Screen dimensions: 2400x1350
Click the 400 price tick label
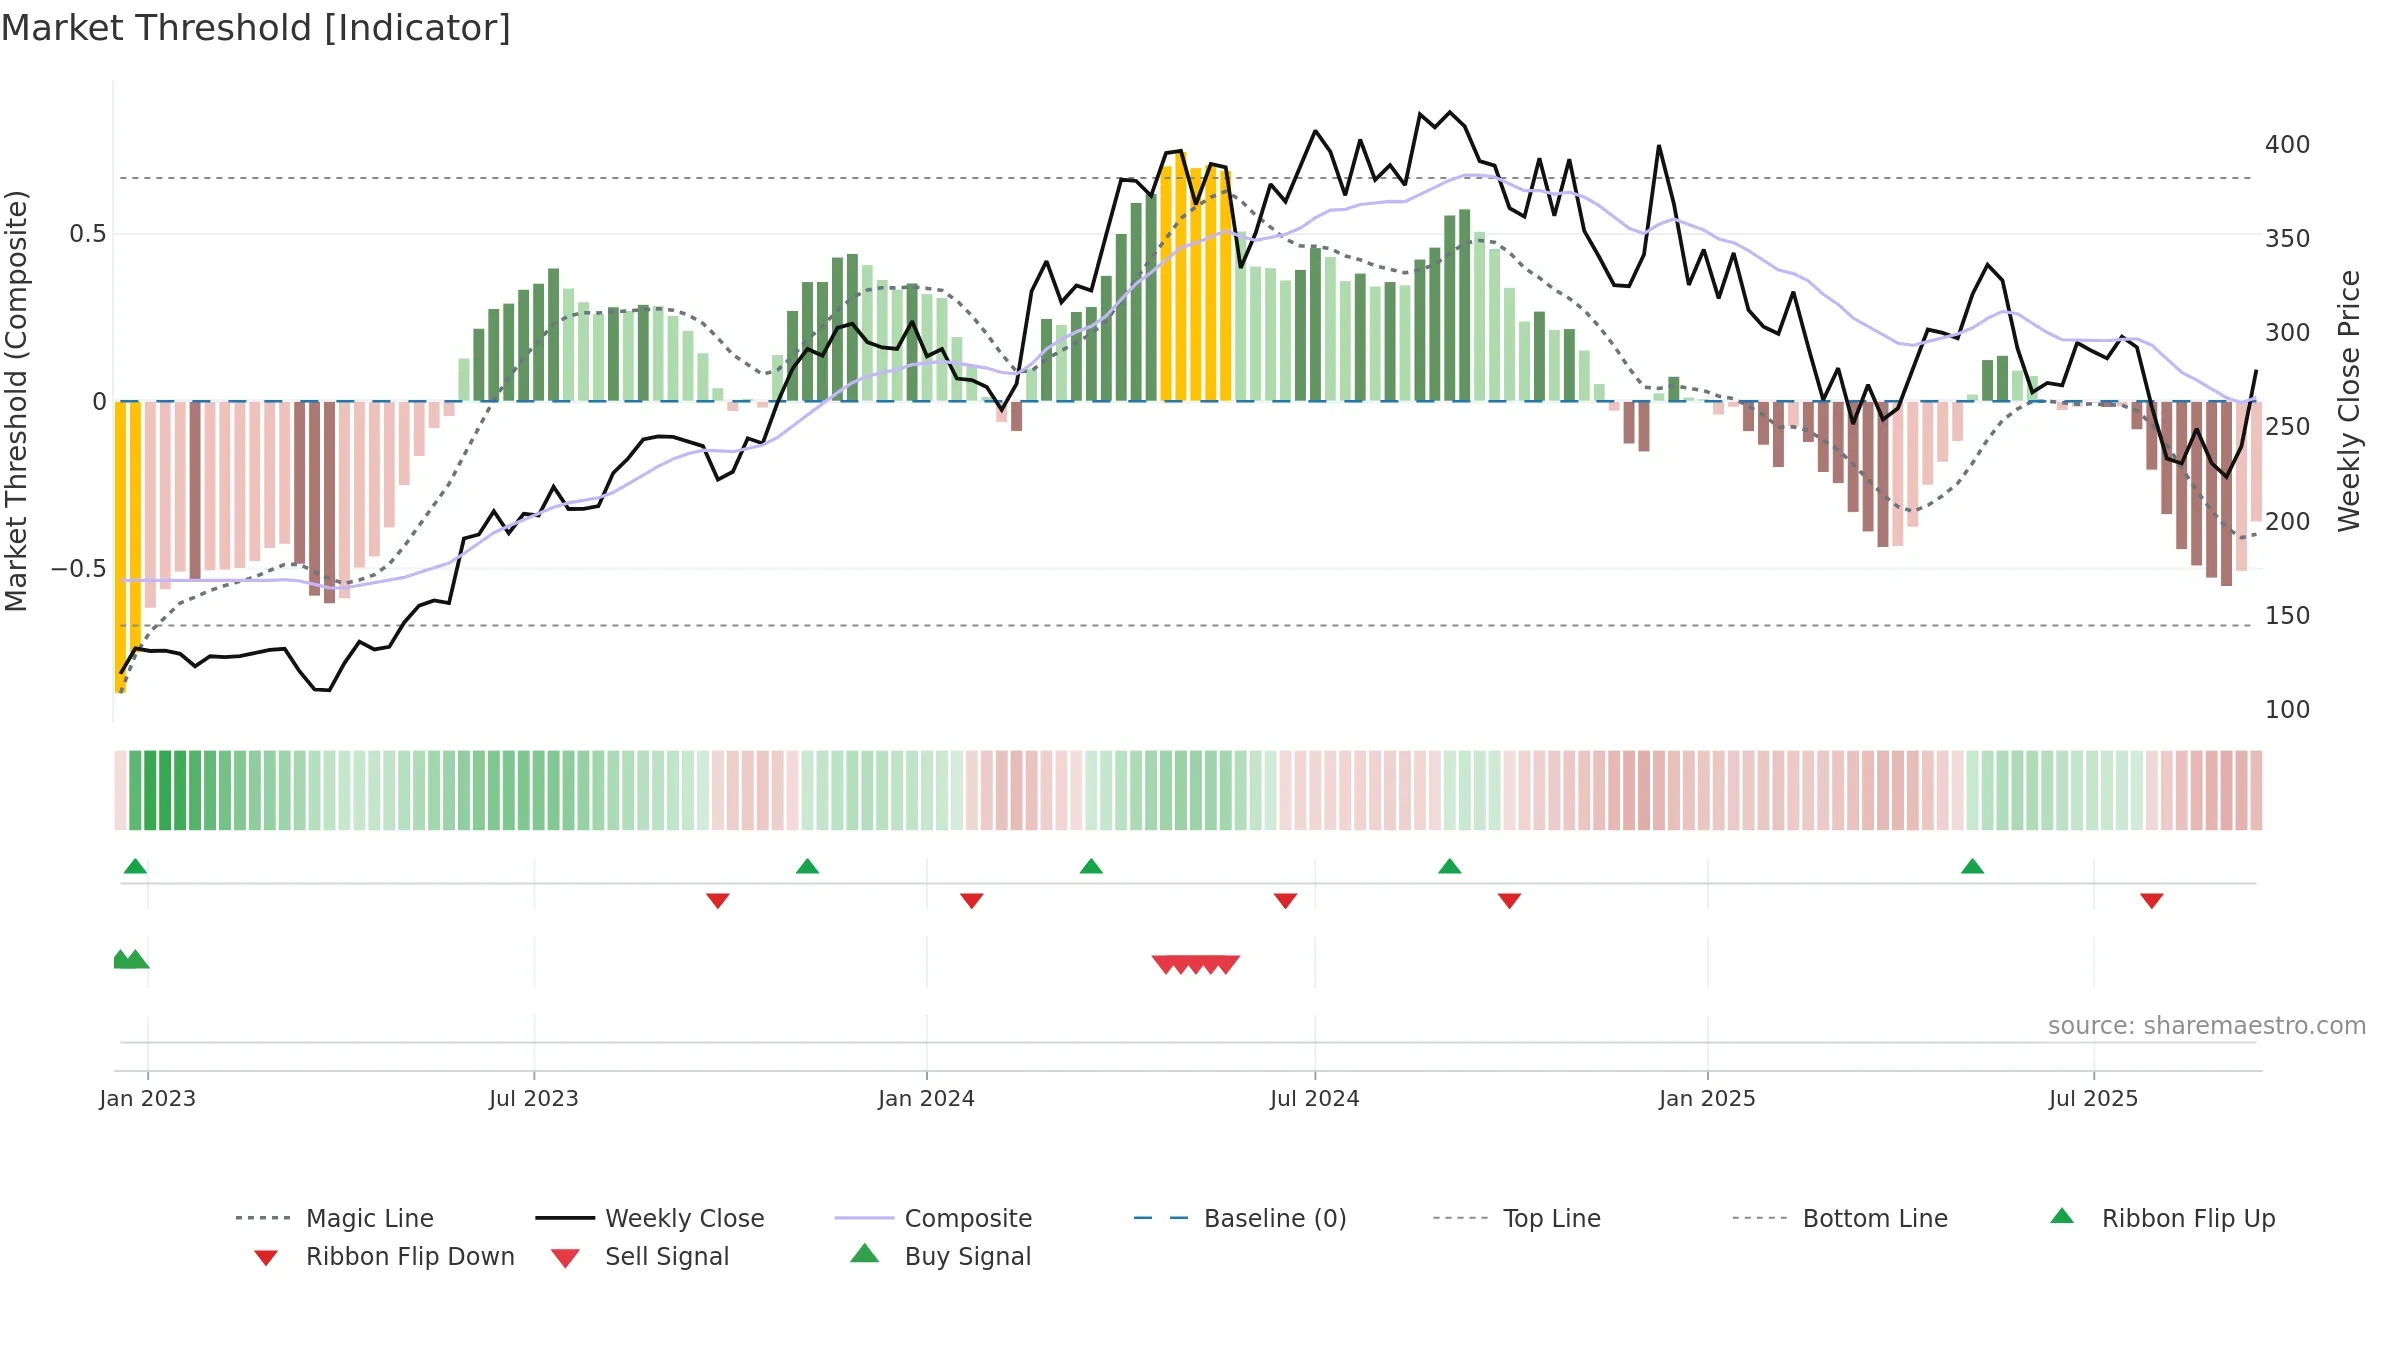(2288, 145)
